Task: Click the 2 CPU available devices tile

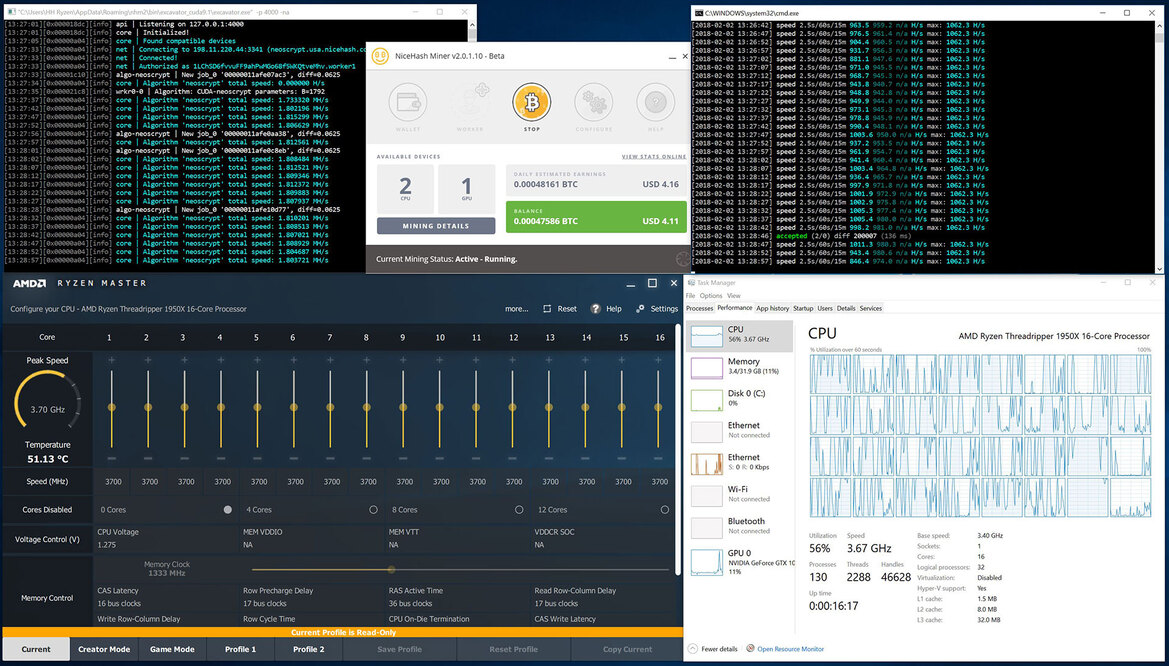Action: click(x=406, y=189)
